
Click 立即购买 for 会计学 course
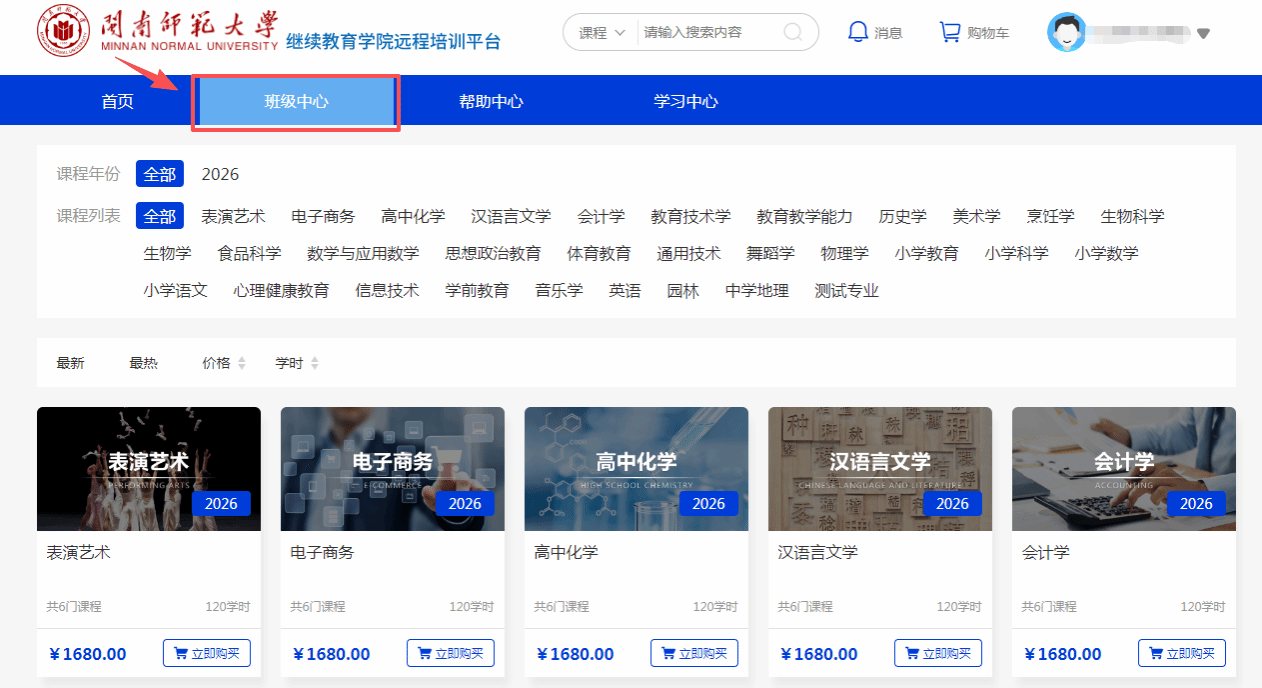(x=1181, y=653)
